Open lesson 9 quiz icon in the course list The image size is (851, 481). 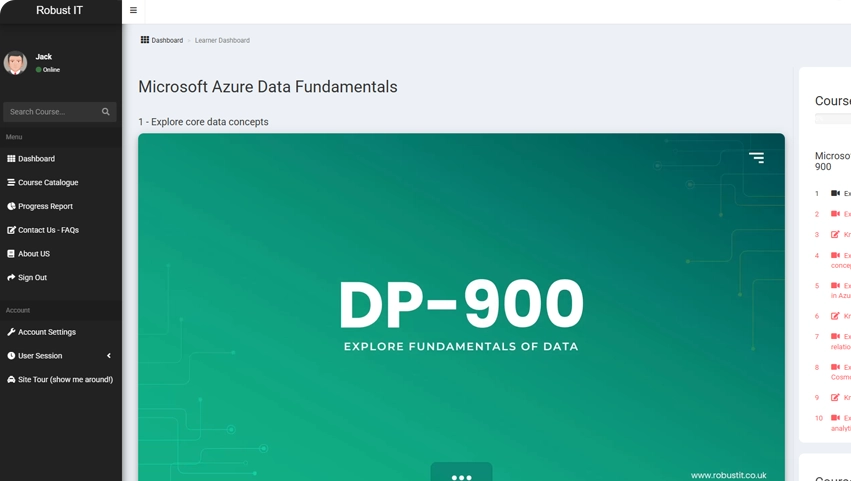pos(835,397)
